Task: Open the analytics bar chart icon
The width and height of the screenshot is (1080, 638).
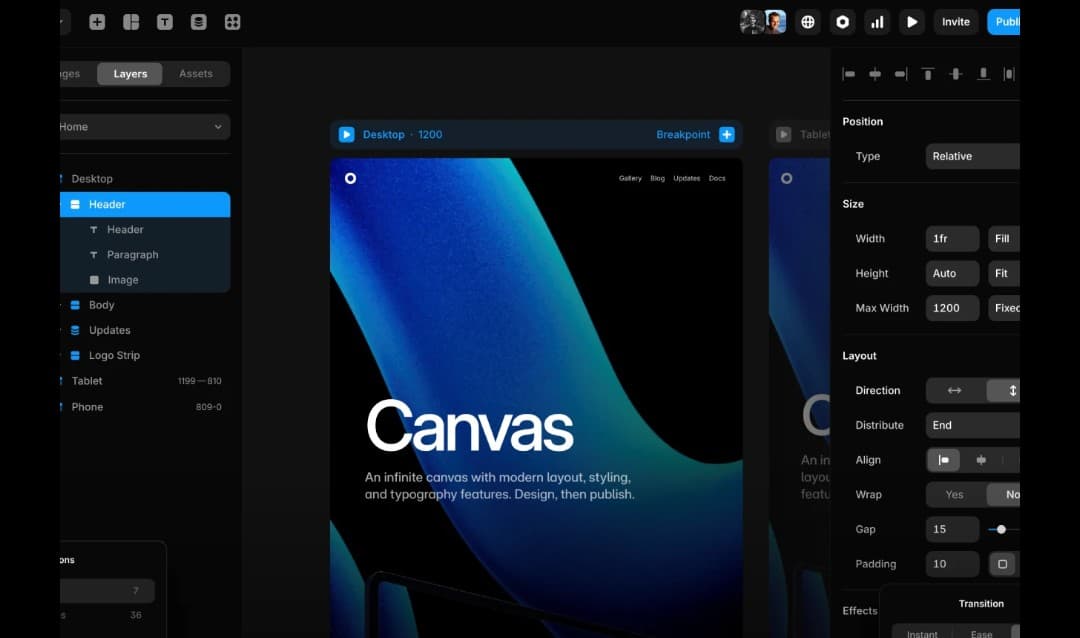Action: (877, 22)
